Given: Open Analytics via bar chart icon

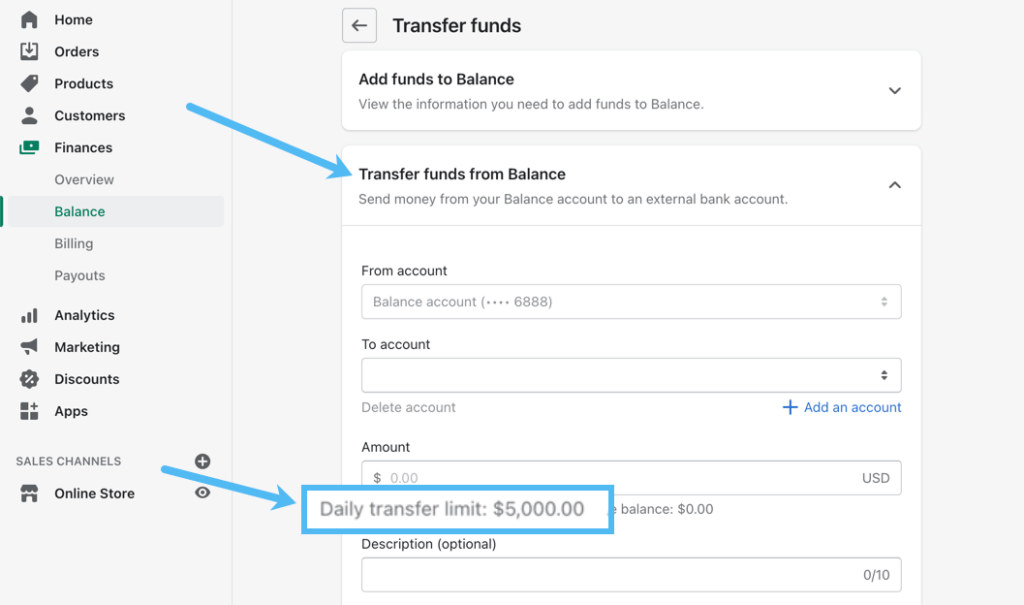Looking at the screenshot, I should coord(29,315).
